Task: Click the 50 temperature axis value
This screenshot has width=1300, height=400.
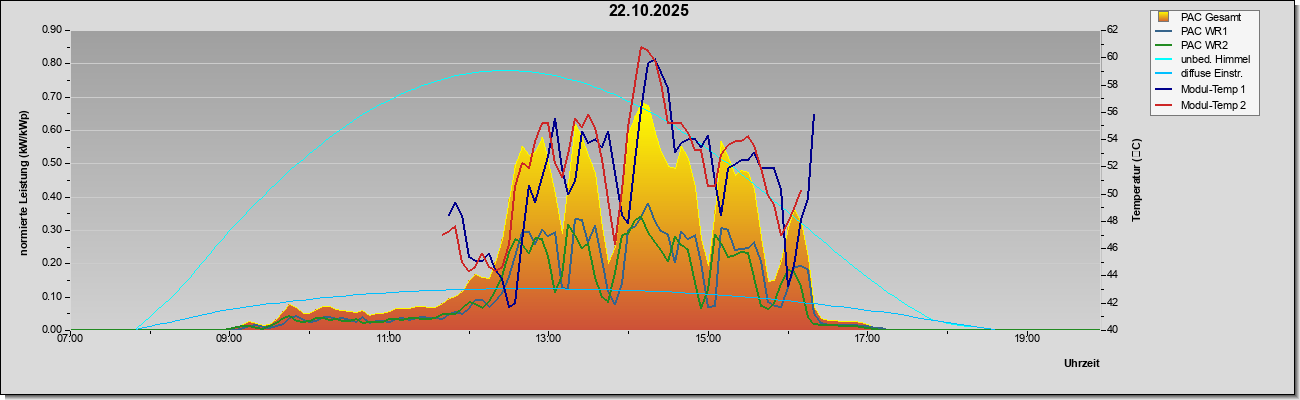Action: click(x=1112, y=193)
